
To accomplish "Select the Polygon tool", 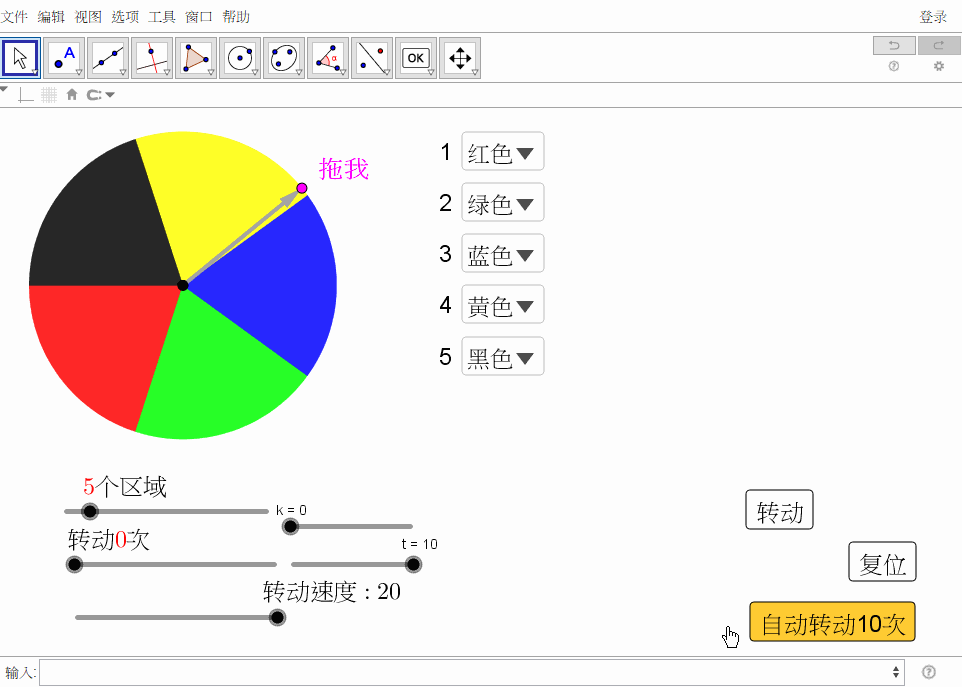I will 196,58.
